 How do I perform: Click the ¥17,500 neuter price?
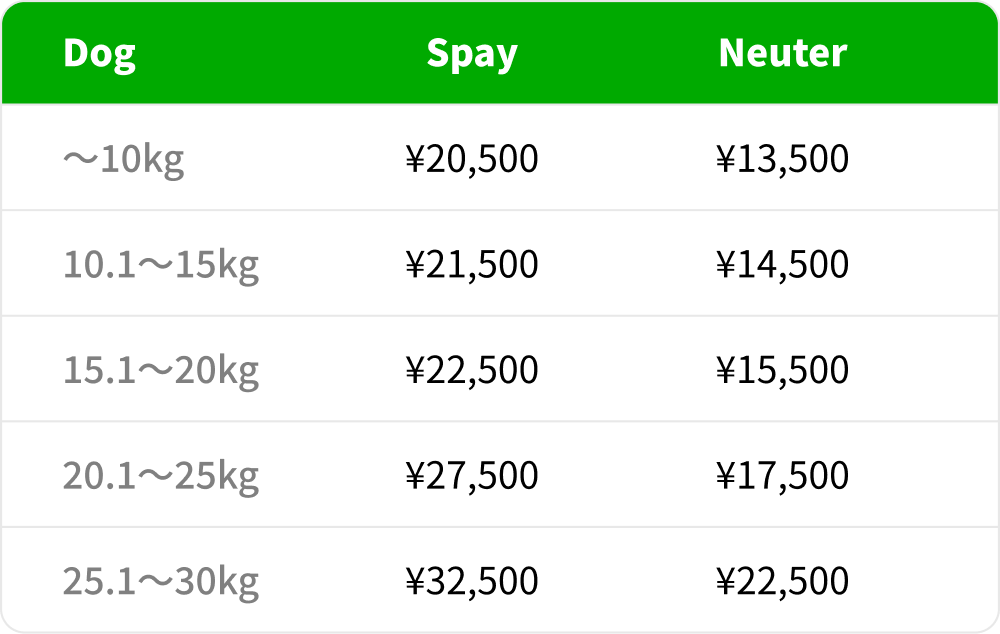[x=783, y=476]
